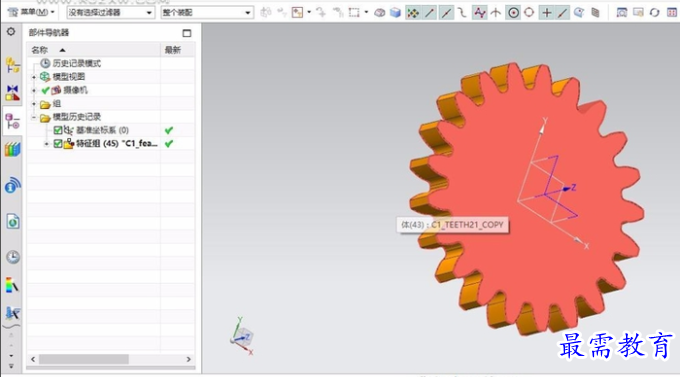Click the blue solid cube icon

pyautogui.click(x=395, y=13)
